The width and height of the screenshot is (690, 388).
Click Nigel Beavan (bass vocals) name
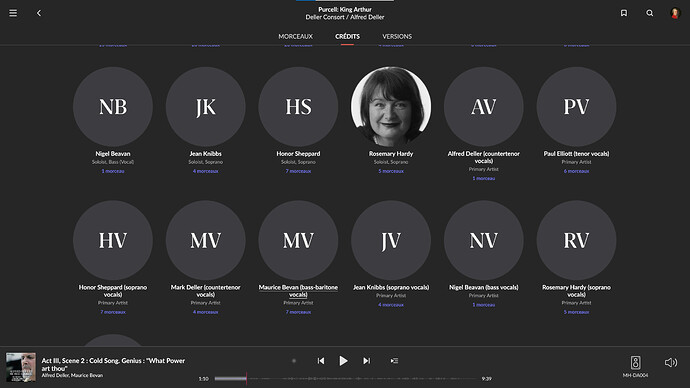click(x=484, y=287)
